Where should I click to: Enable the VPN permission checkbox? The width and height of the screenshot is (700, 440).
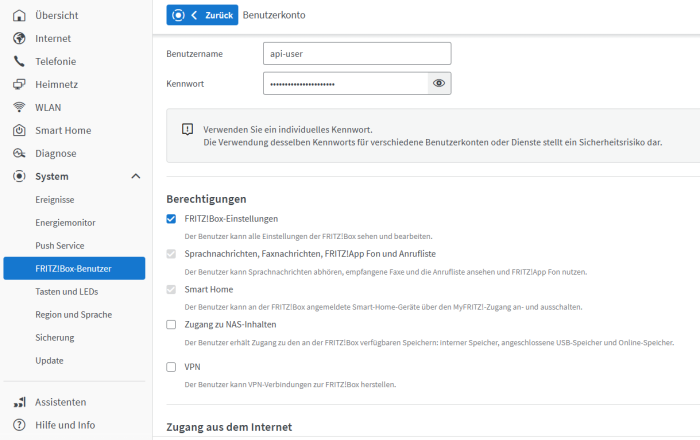point(171,367)
